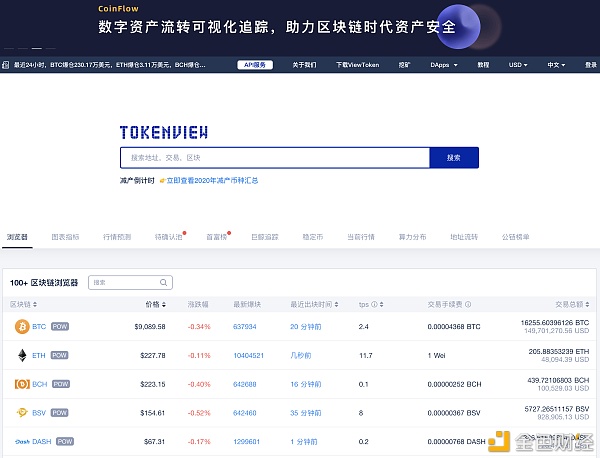This screenshot has height=458, width=600.
Task: Click the Dash logo in the DASH row
Action: pos(22,442)
